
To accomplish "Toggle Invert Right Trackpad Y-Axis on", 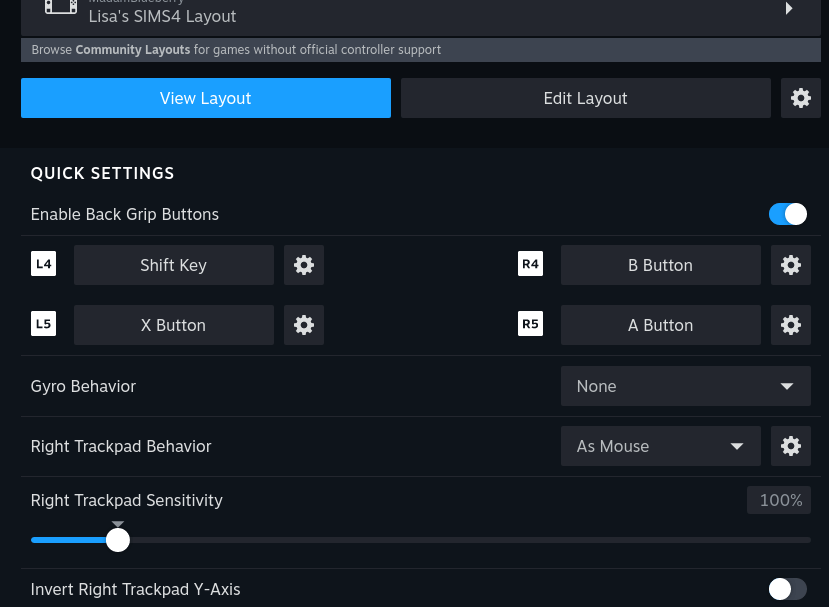I will (787, 589).
